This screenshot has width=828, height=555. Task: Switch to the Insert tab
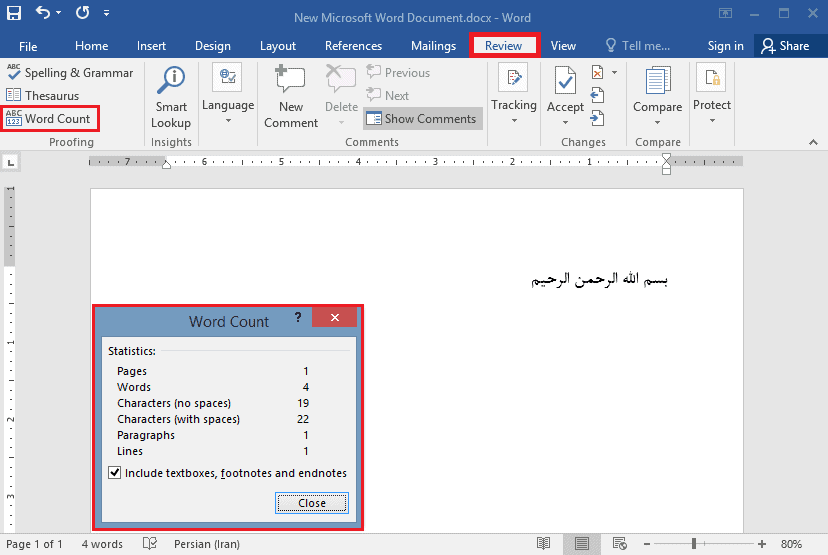click(x=151, y=46)
